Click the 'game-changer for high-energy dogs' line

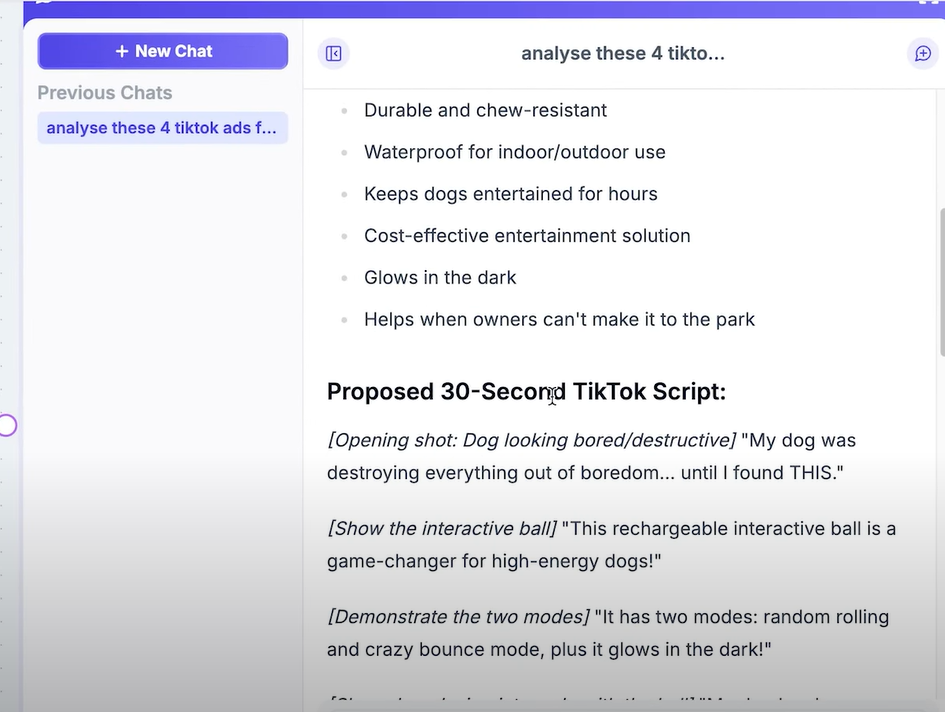[495, 561]
